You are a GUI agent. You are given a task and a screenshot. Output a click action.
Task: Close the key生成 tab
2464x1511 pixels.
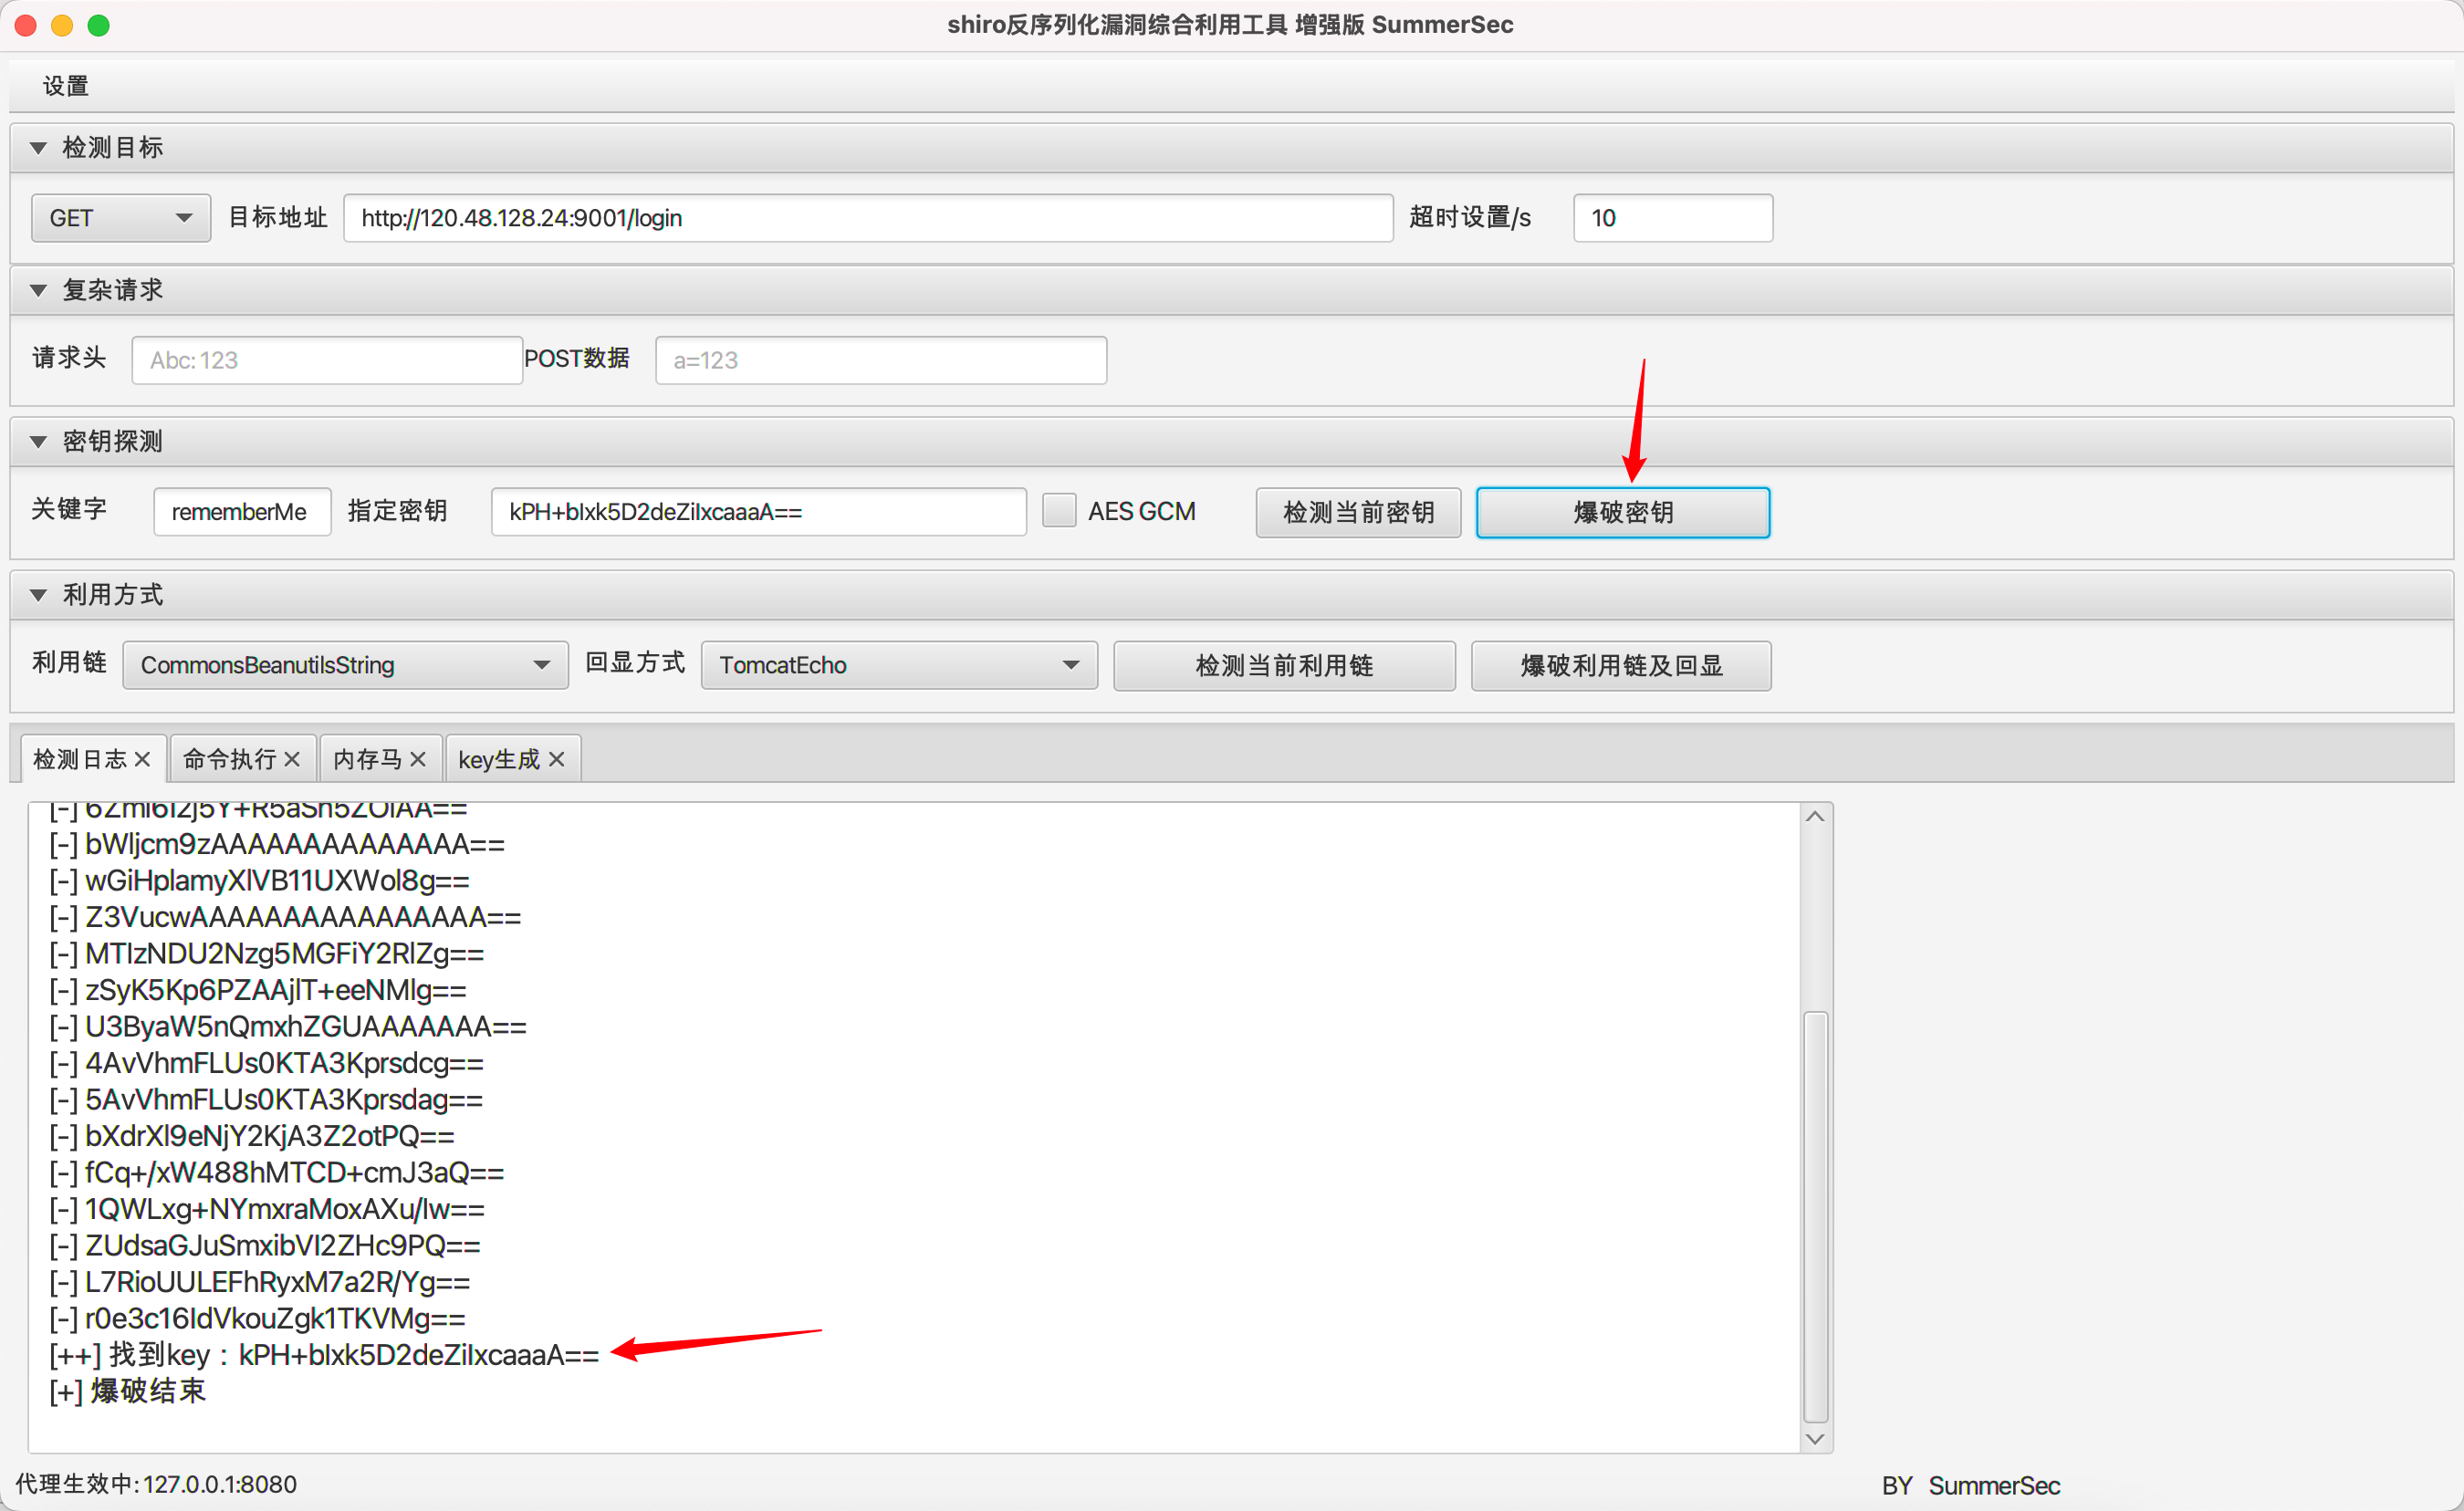(557, 760)
